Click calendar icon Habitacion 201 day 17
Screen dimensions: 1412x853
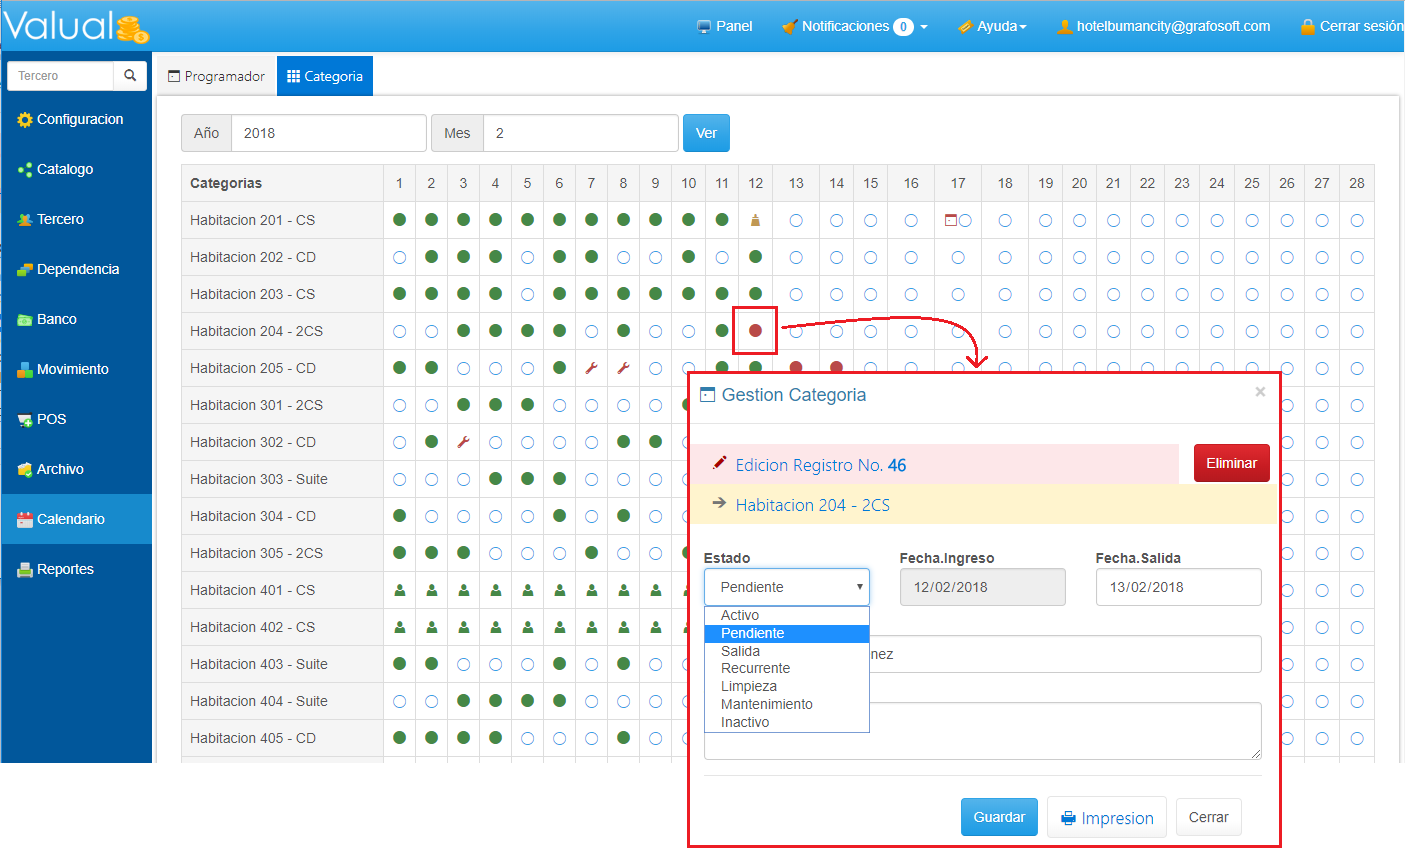951,220
